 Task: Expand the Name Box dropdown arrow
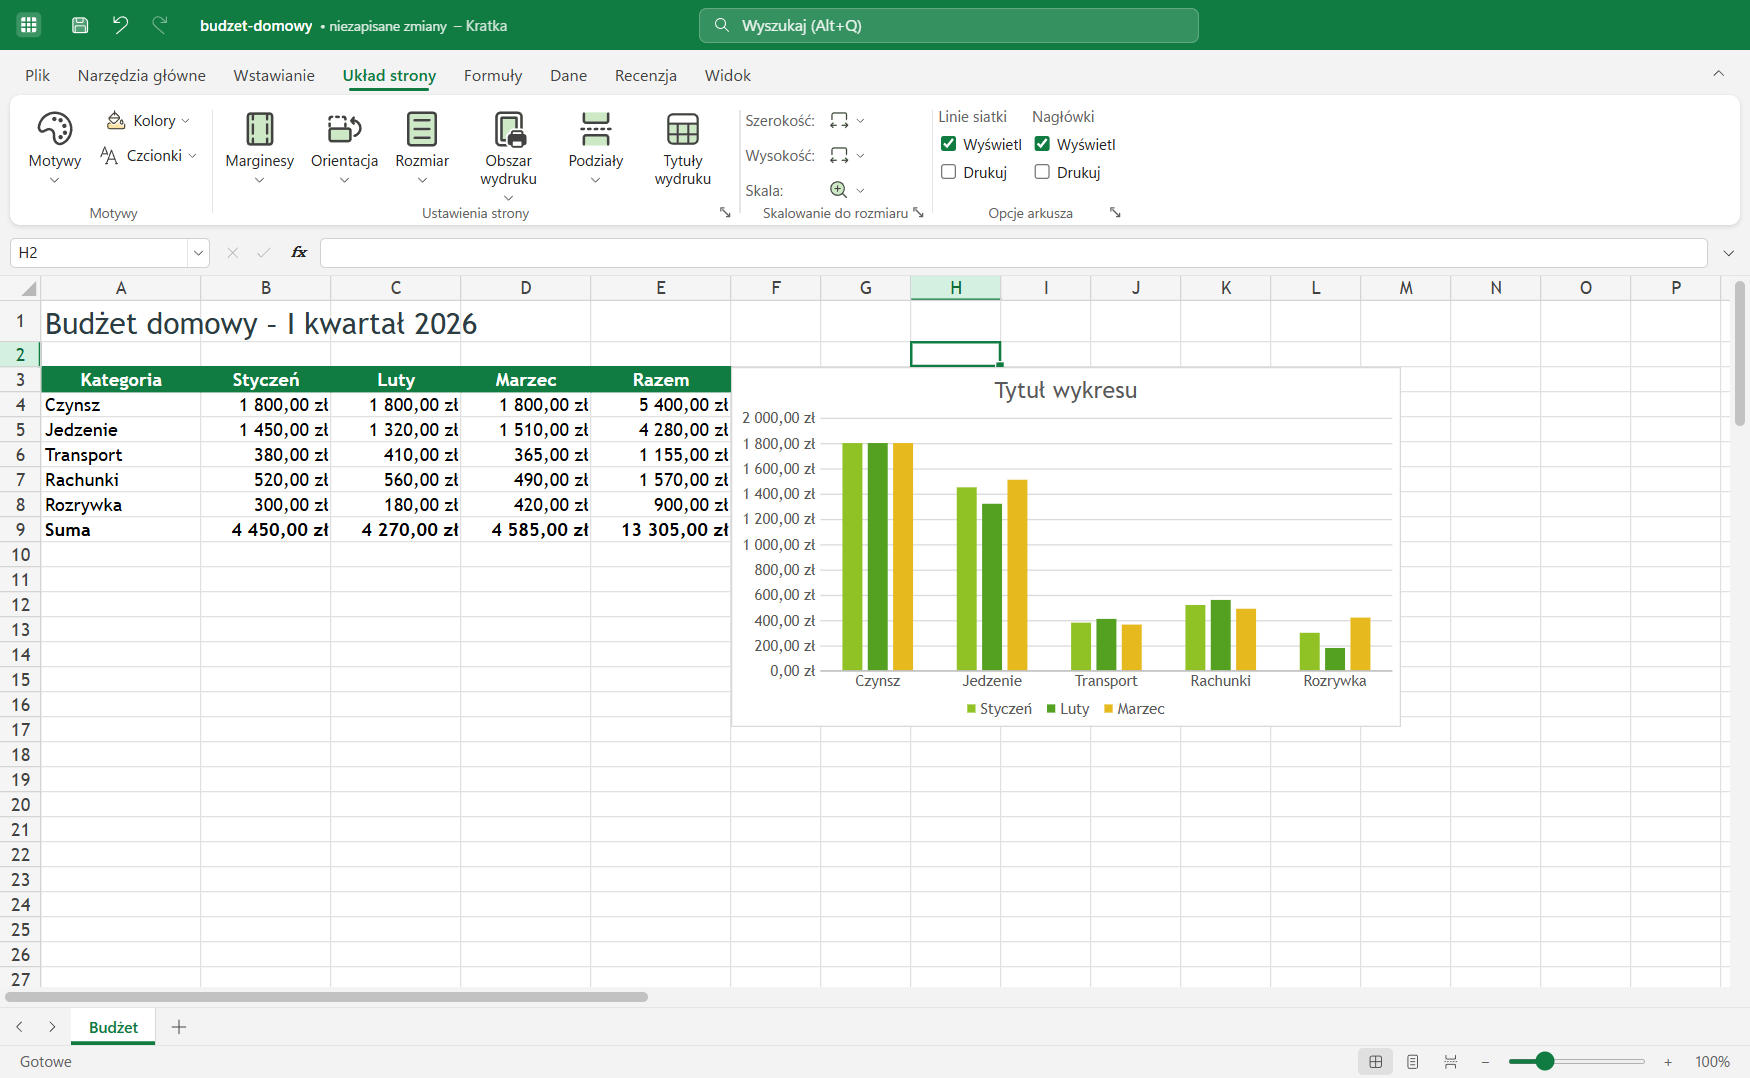tap(198, 252)
